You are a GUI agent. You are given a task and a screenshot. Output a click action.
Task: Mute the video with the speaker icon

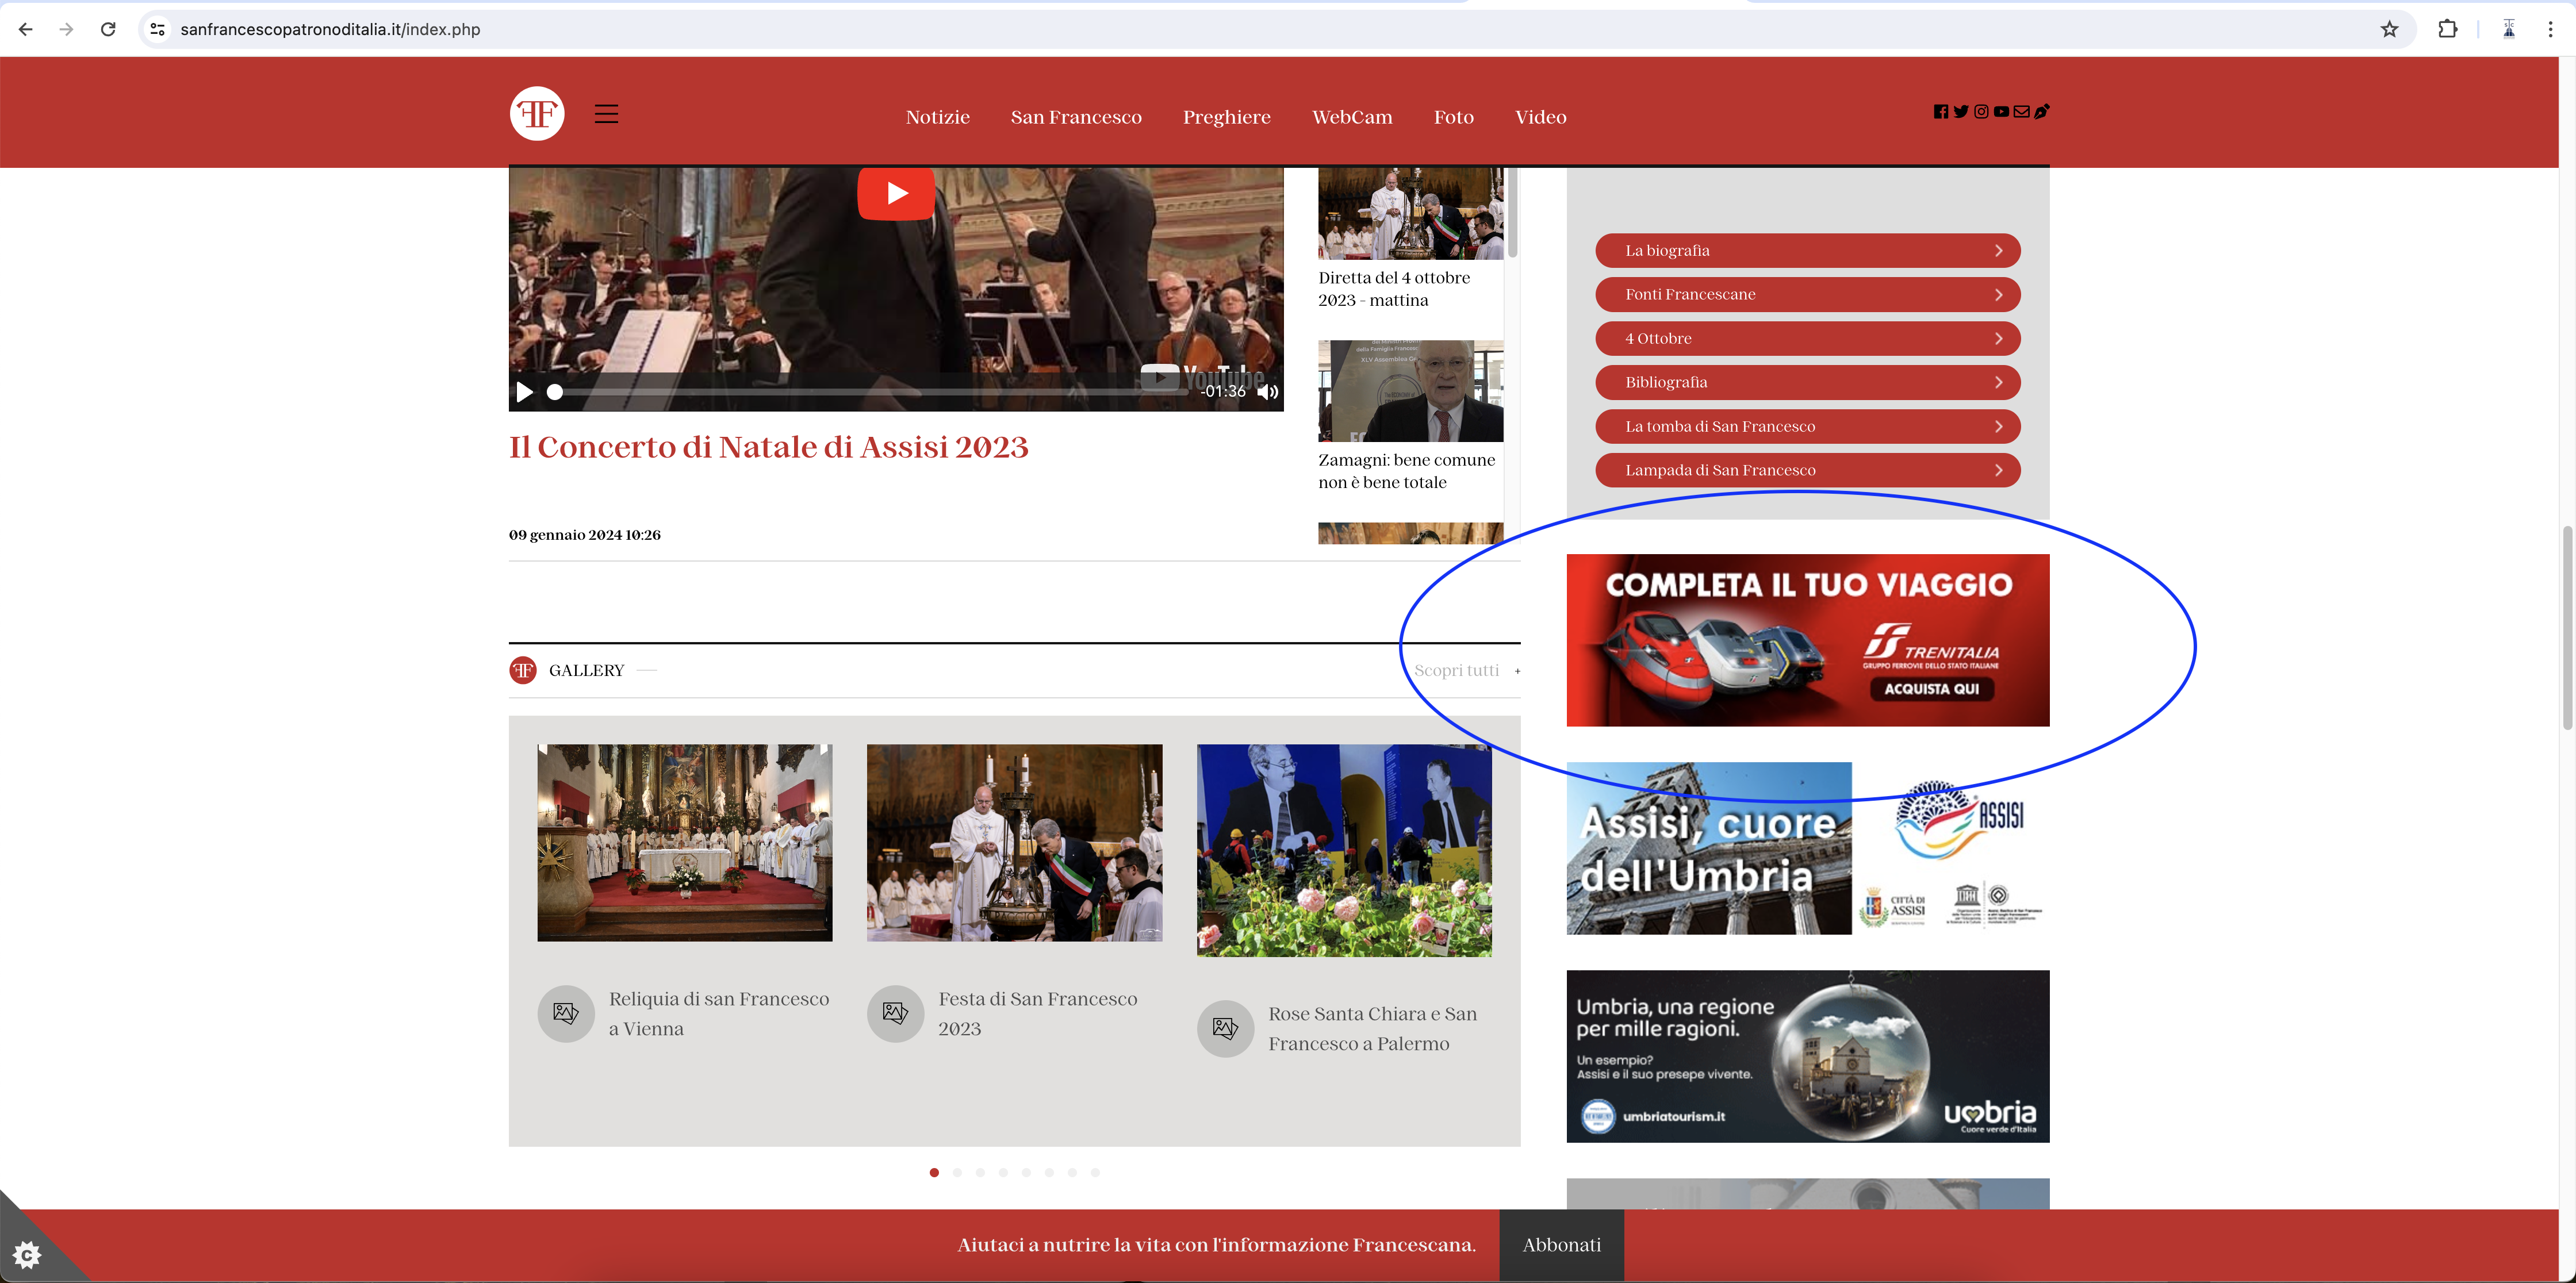(1268, 392)
